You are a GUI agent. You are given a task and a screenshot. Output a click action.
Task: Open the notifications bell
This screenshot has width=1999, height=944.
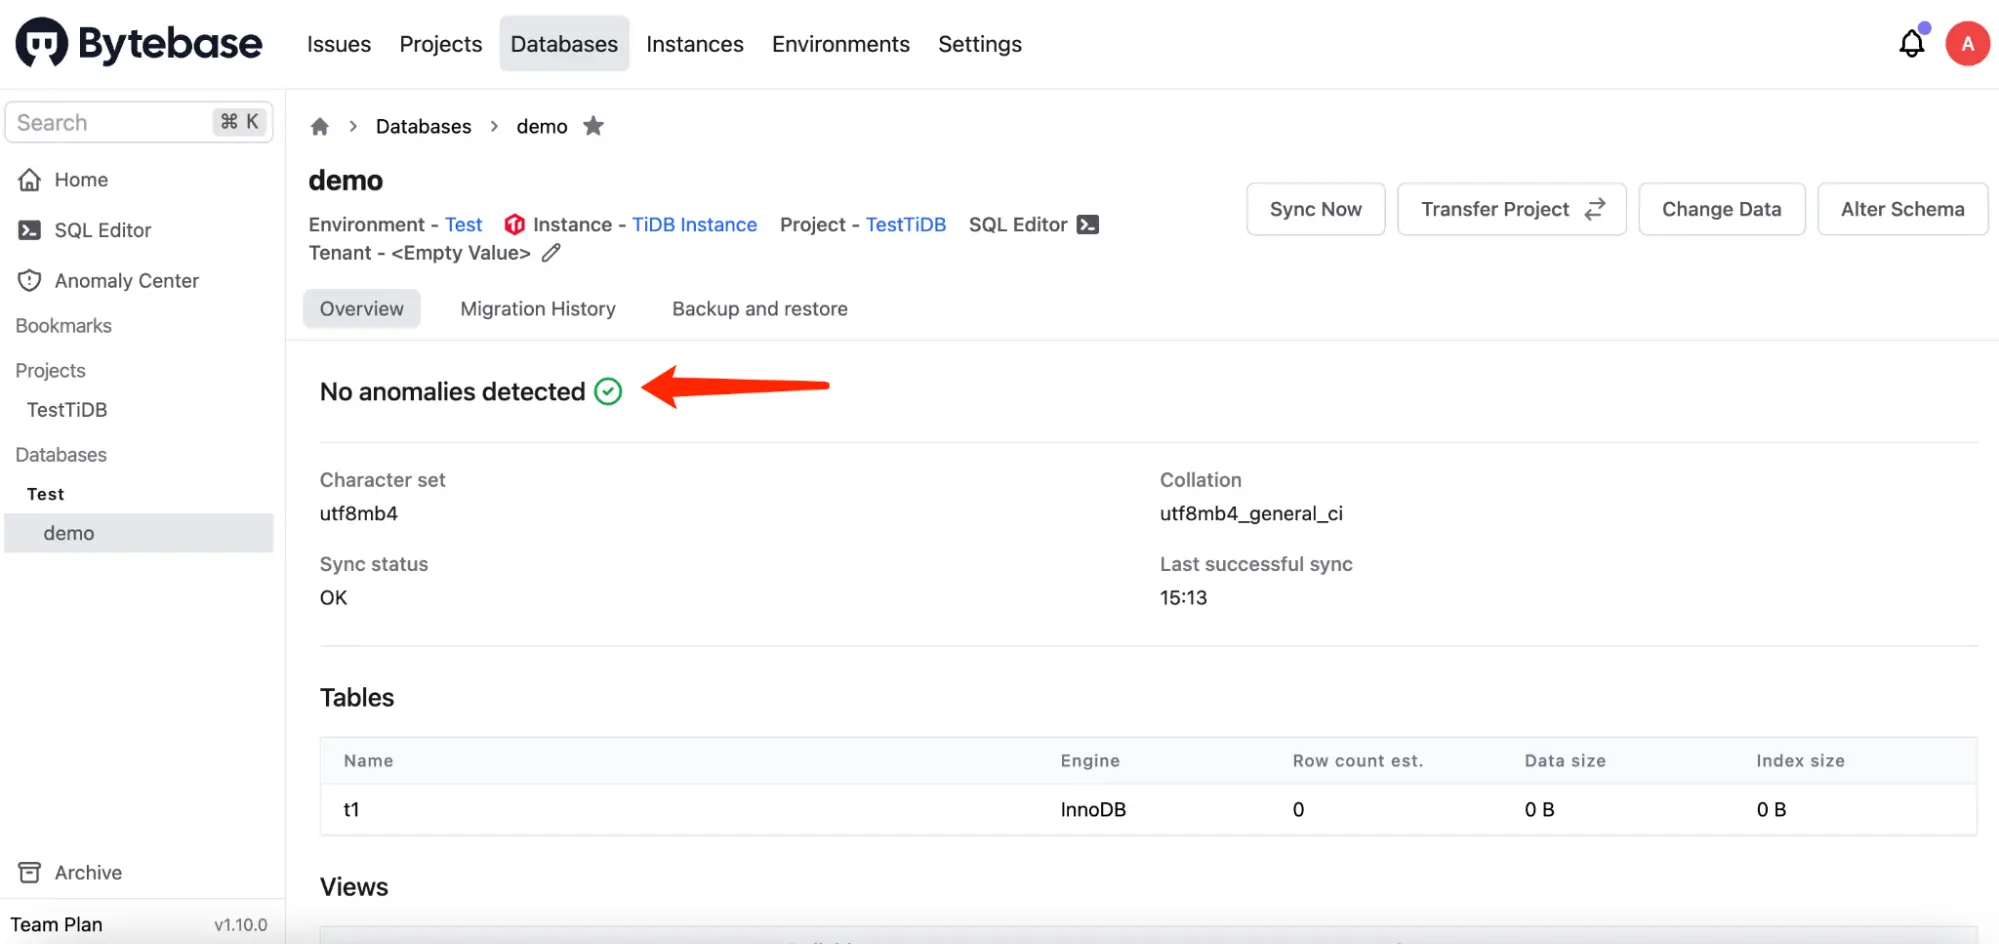tap(1911, 43)
